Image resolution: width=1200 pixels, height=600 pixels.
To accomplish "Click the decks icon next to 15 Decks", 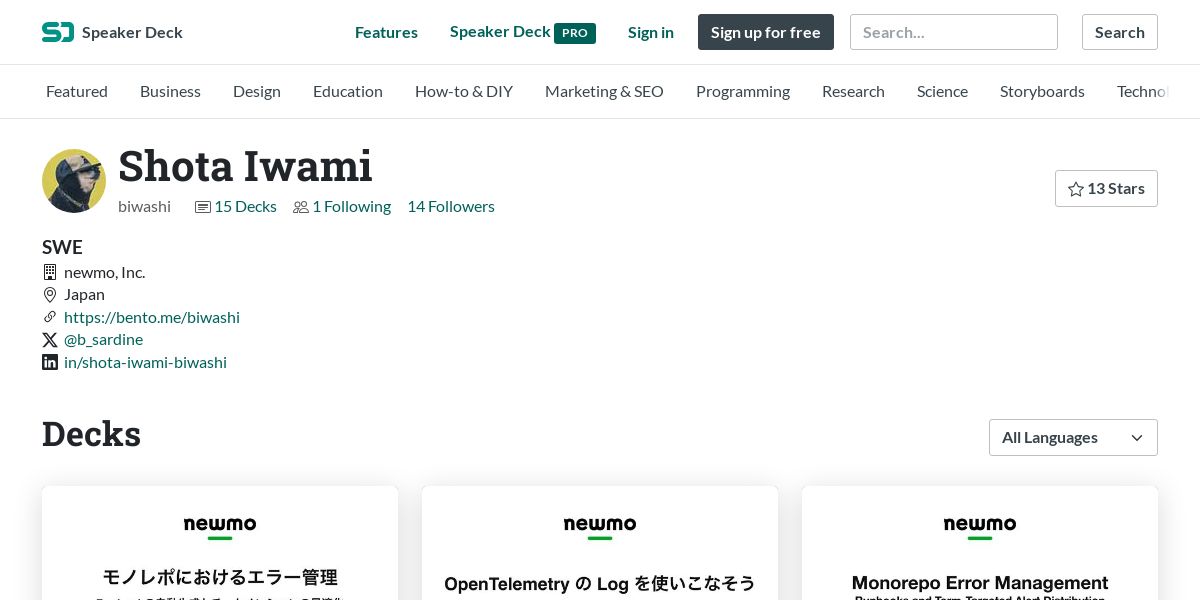I will coord(203,207).
